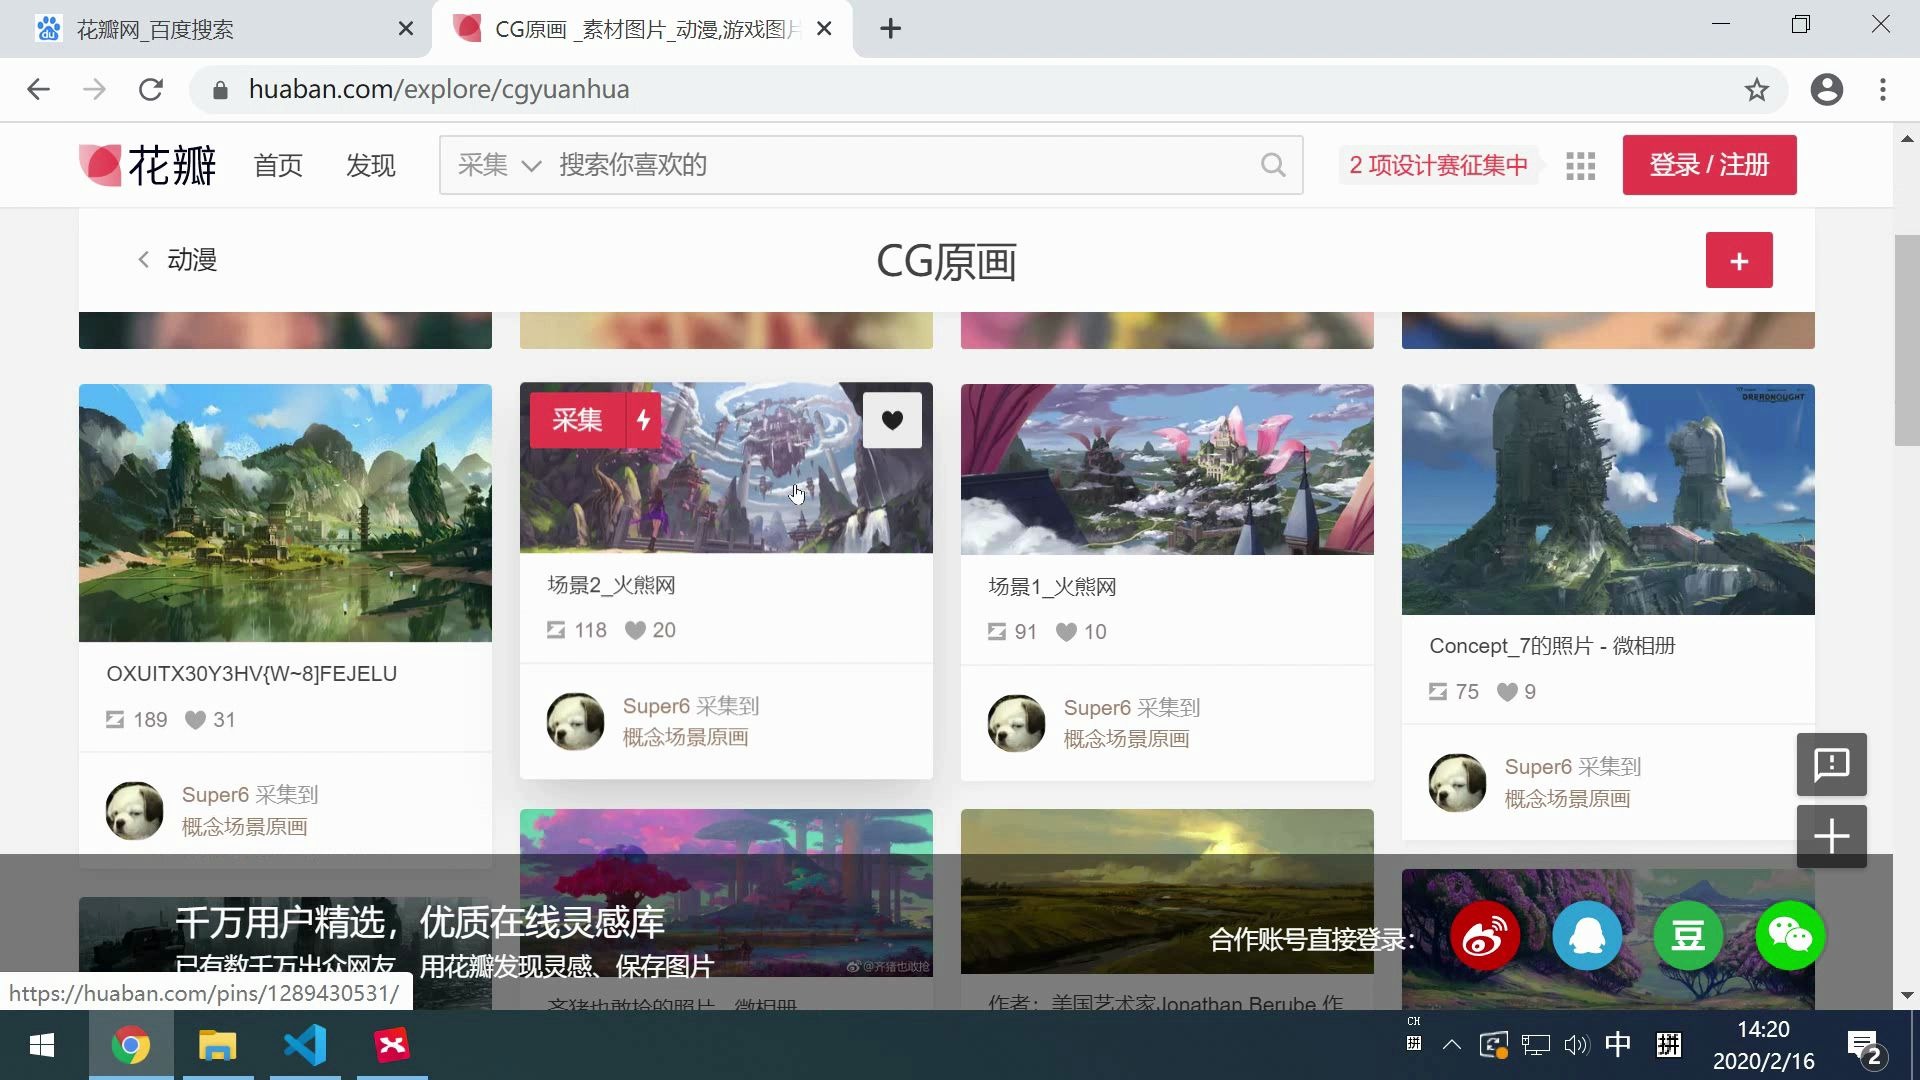This screenshot has width=1920, height=1080.
Task: Quick-collect 场景2 with the lightning icon
Action: [644, 420]
